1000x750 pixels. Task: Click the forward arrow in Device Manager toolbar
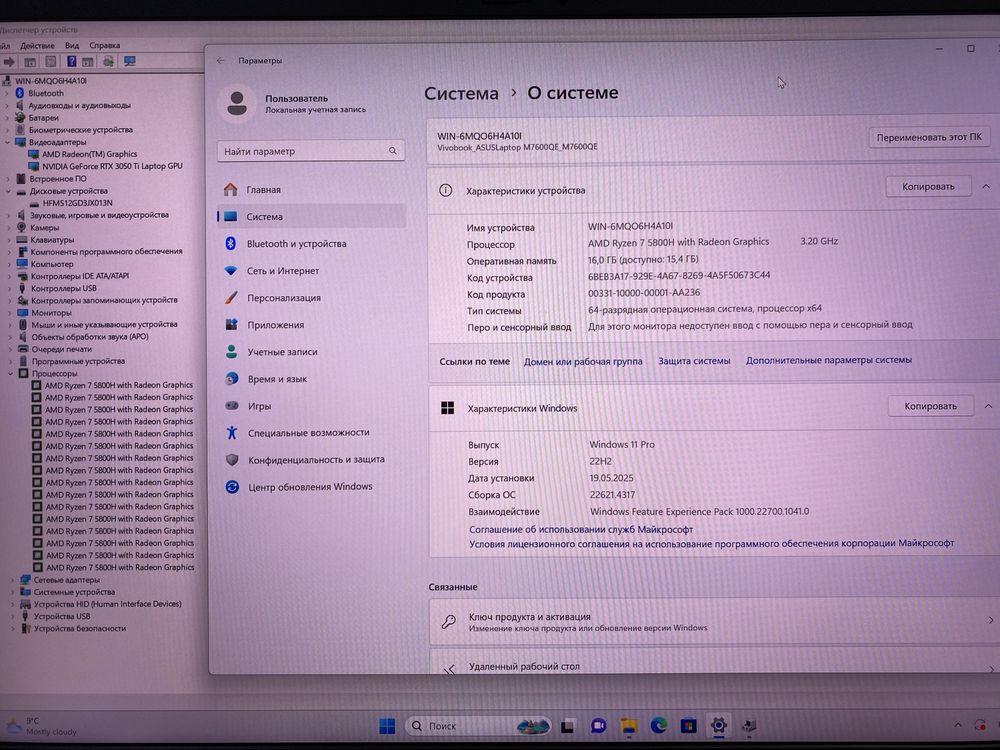point(9,62)
